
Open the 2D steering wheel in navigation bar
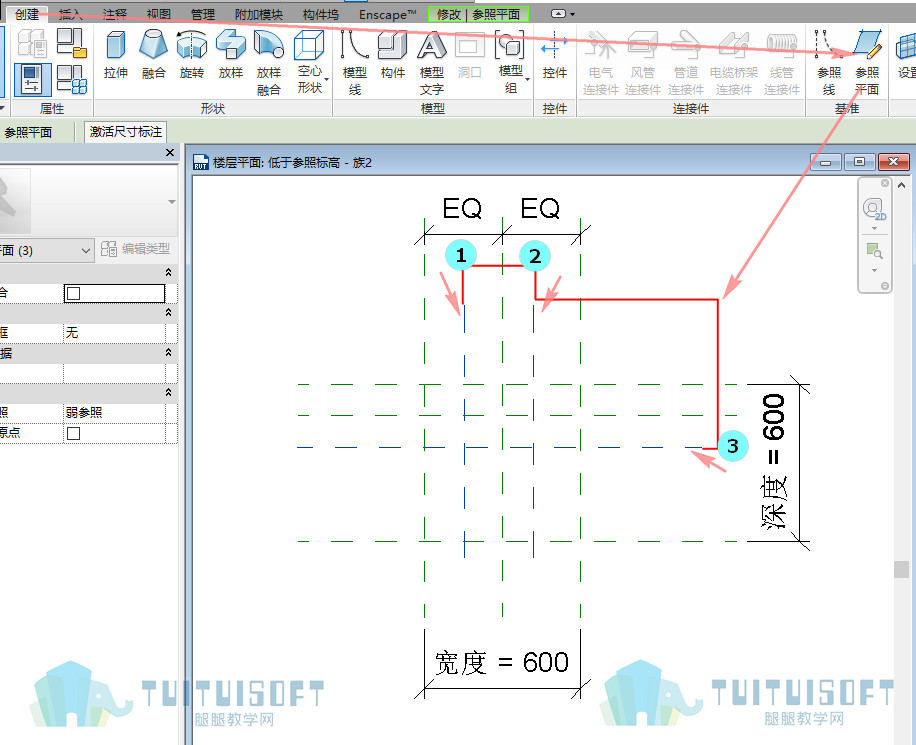coord(874,208)
